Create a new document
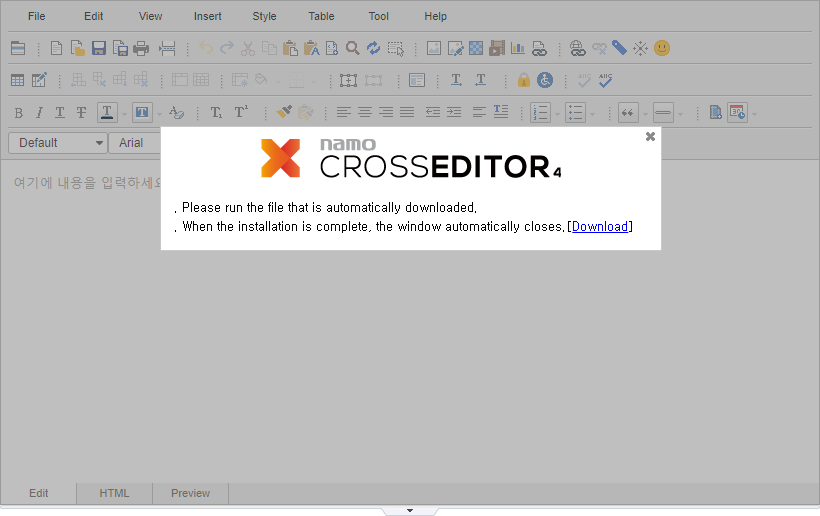820x516 pixels. click(56, 48)
